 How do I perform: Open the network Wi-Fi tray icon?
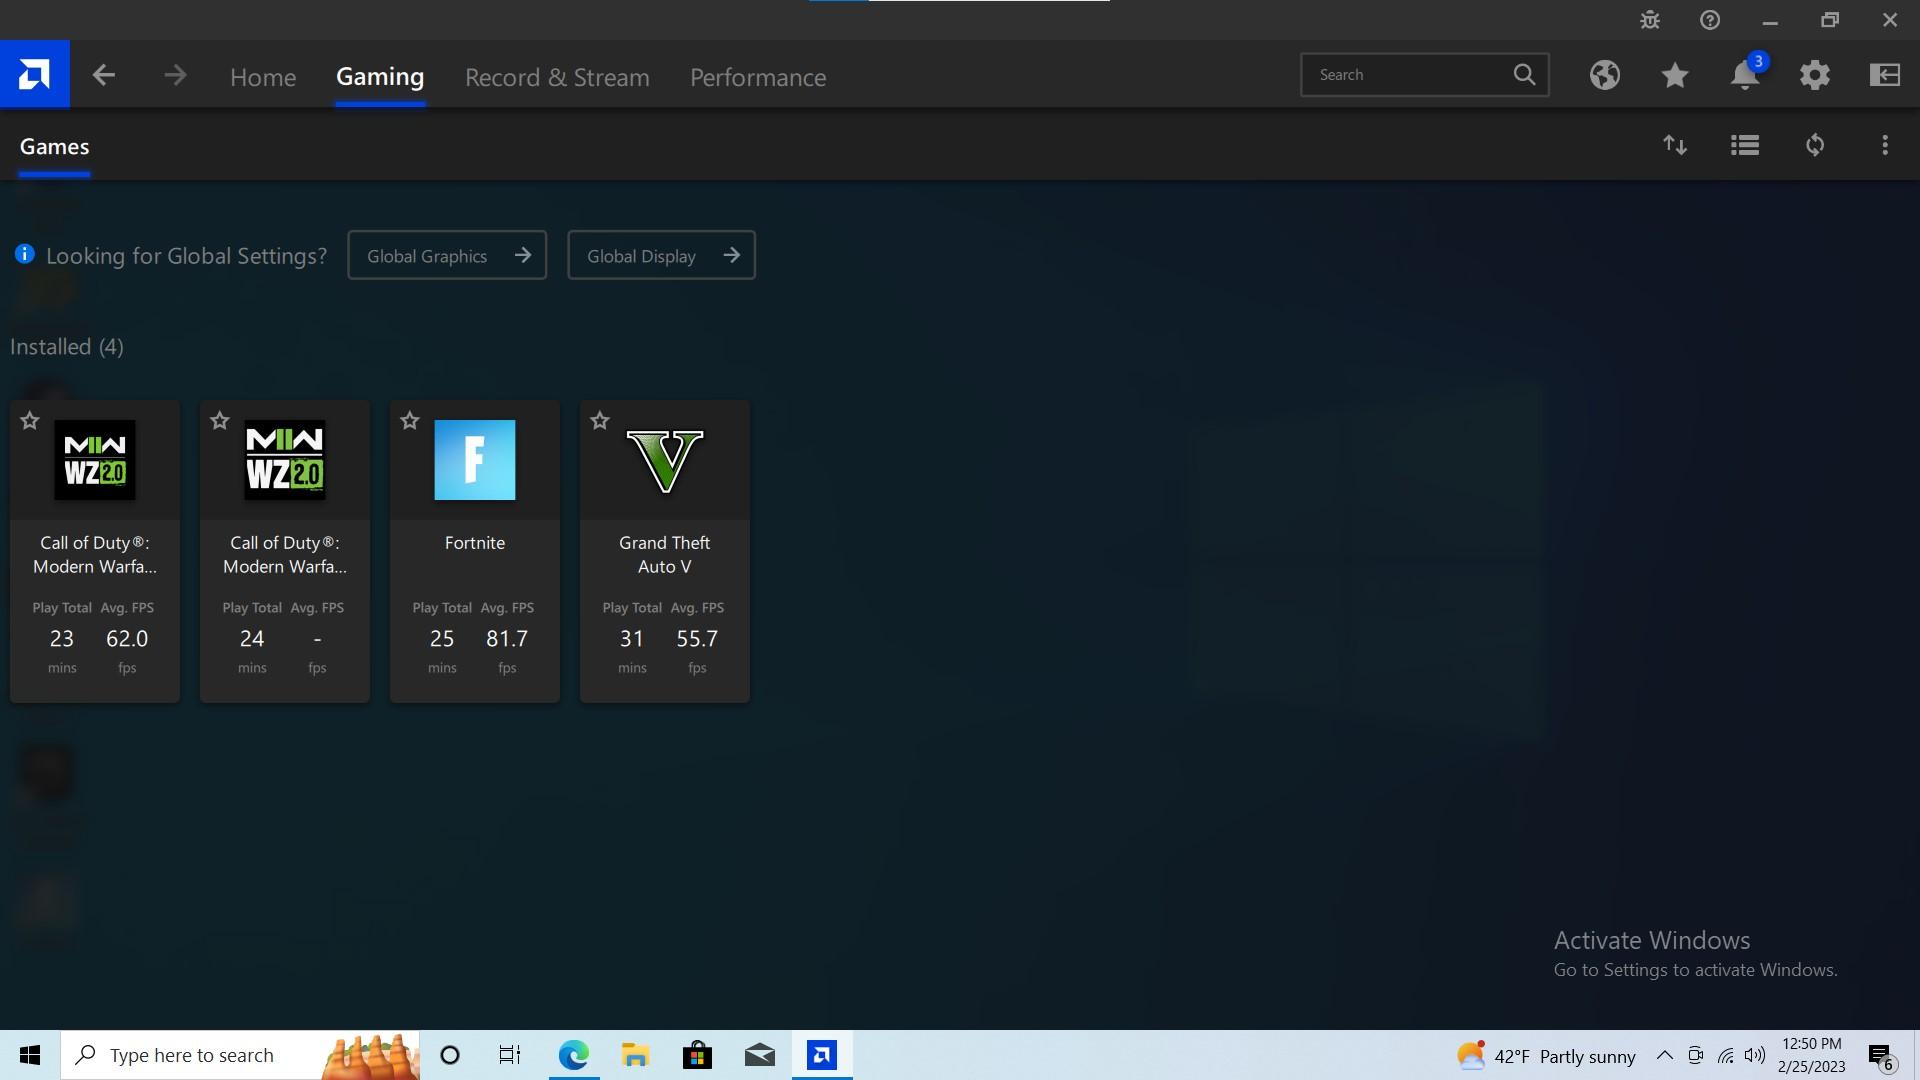click(1726, 1055)
